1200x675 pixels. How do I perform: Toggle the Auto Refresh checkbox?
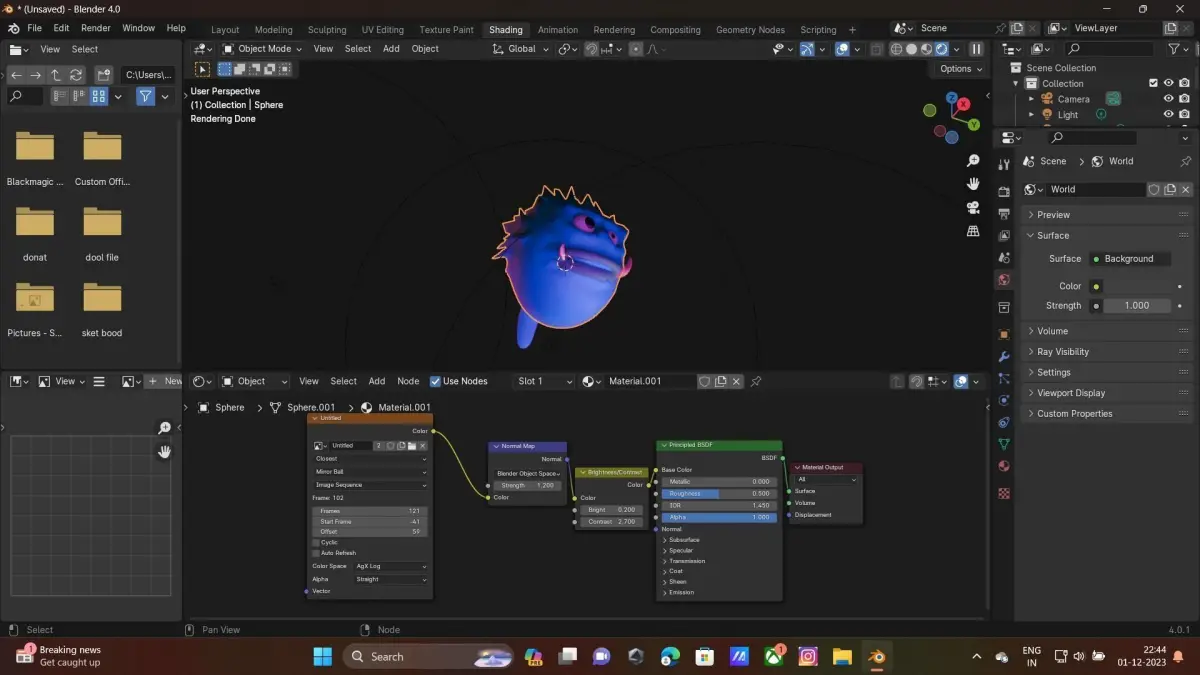(x=316, y=553)
